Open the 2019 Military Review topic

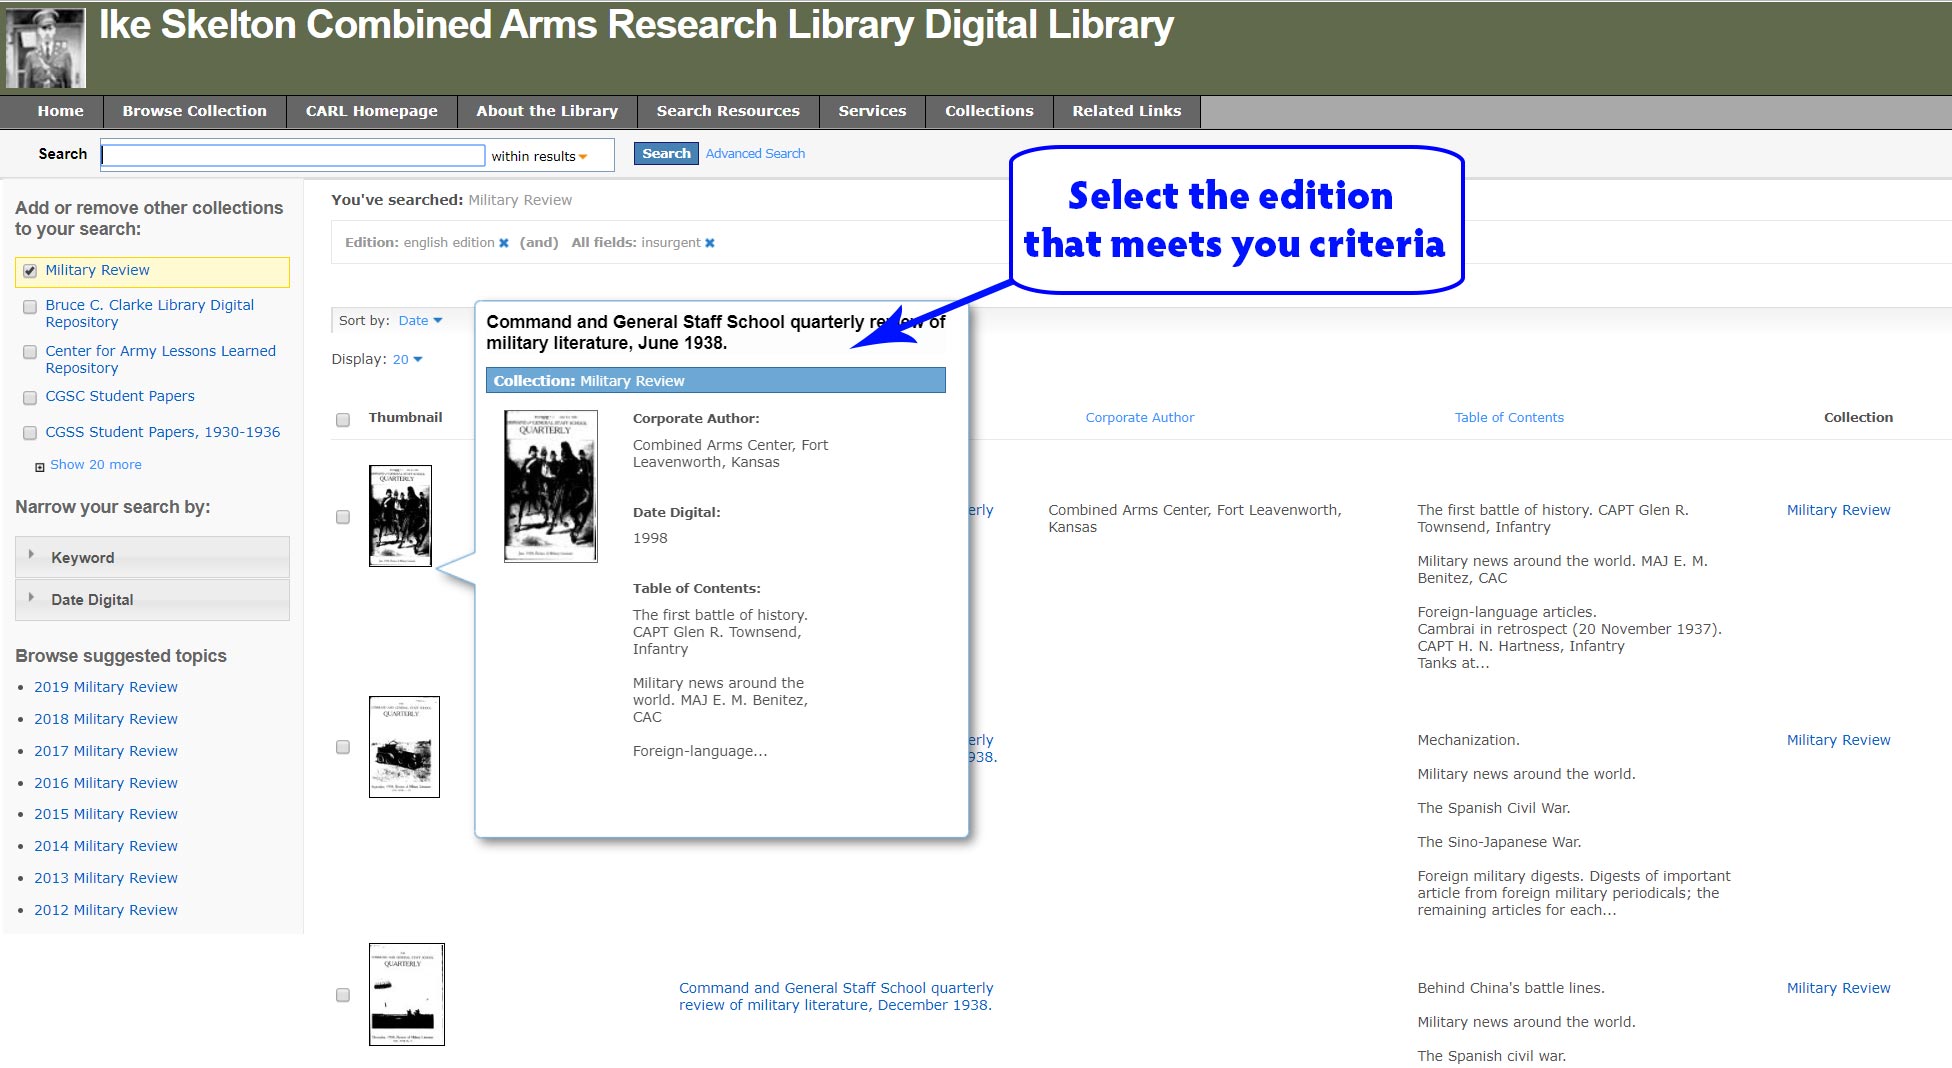(106, 687)
